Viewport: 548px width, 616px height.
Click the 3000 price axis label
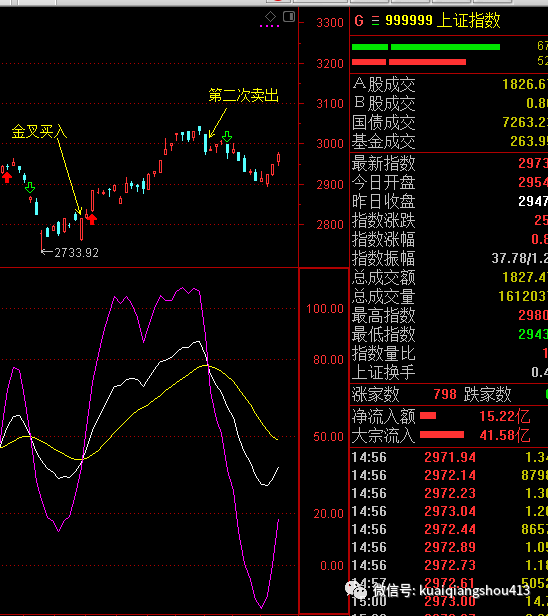pyautogui.click(x=330, y=144)
